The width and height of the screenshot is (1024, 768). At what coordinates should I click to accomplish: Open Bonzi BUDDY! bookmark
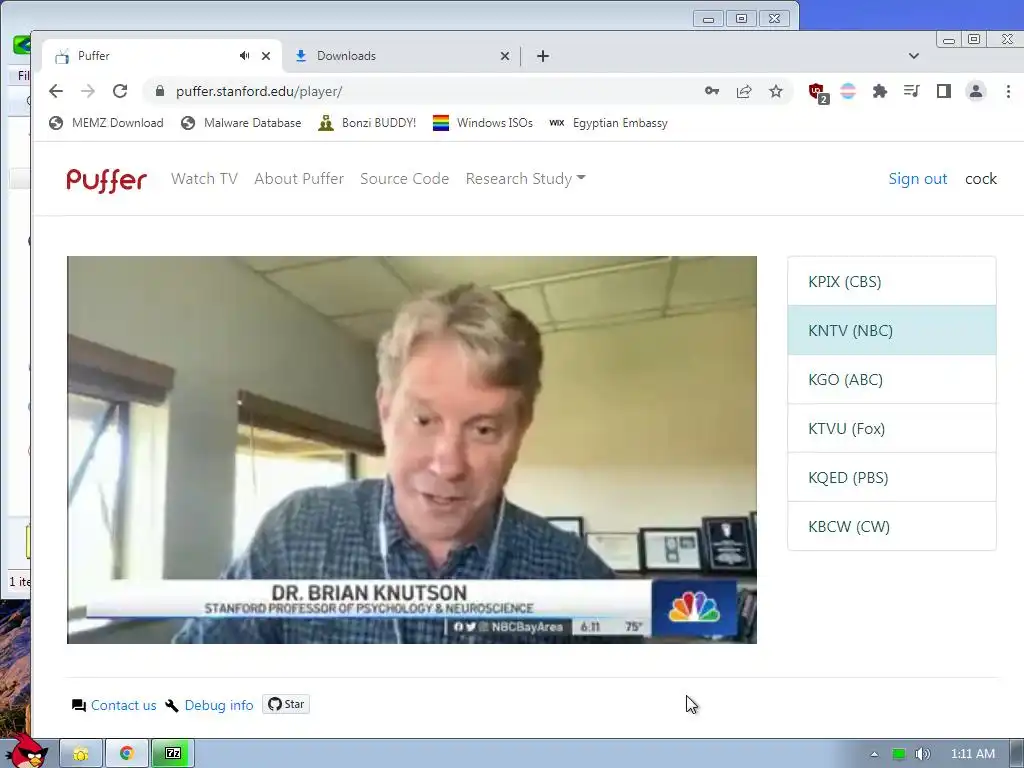point(367,123)
